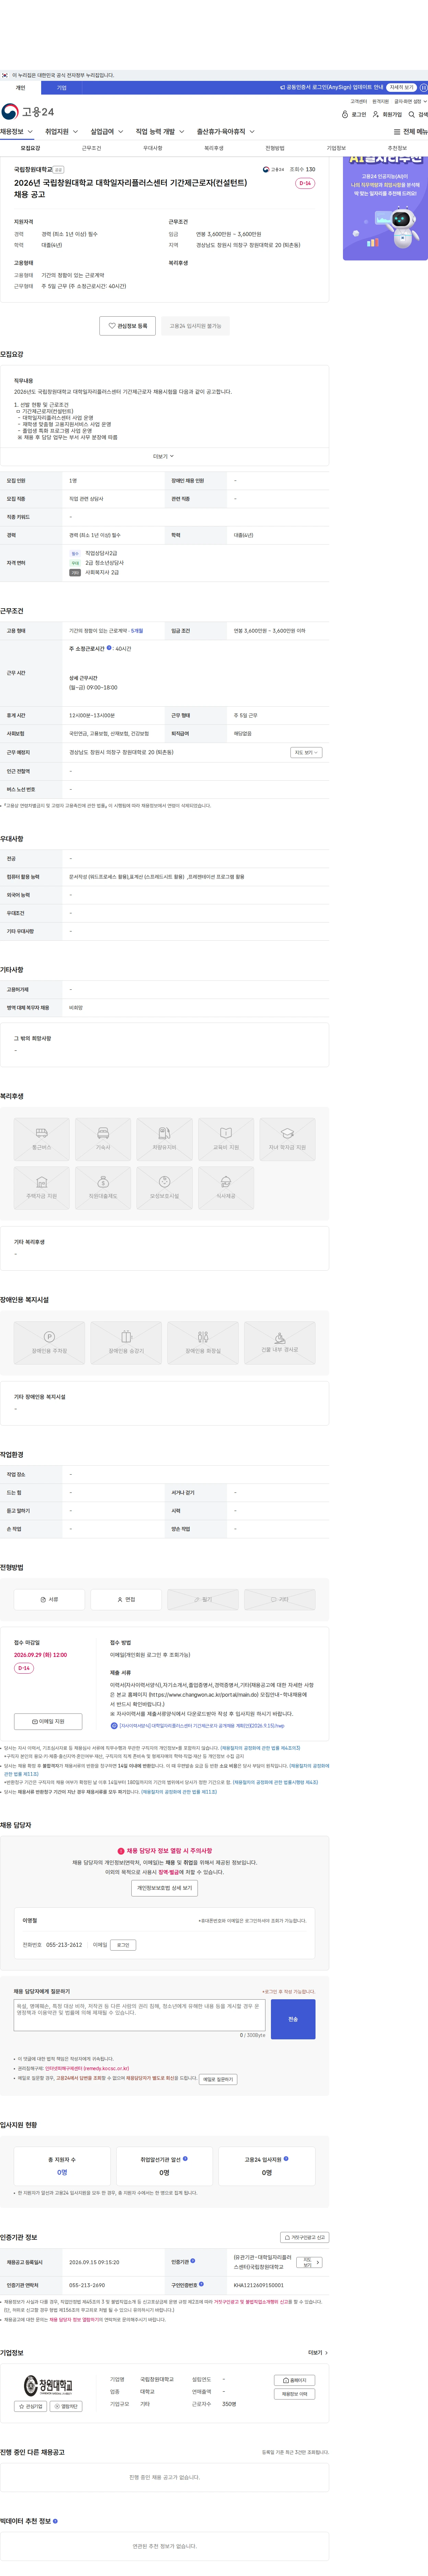This screenshot has width=428, height=2576.
Task: Download the attached 공개채용 계획 hwp file
Action: (198, 1726)
